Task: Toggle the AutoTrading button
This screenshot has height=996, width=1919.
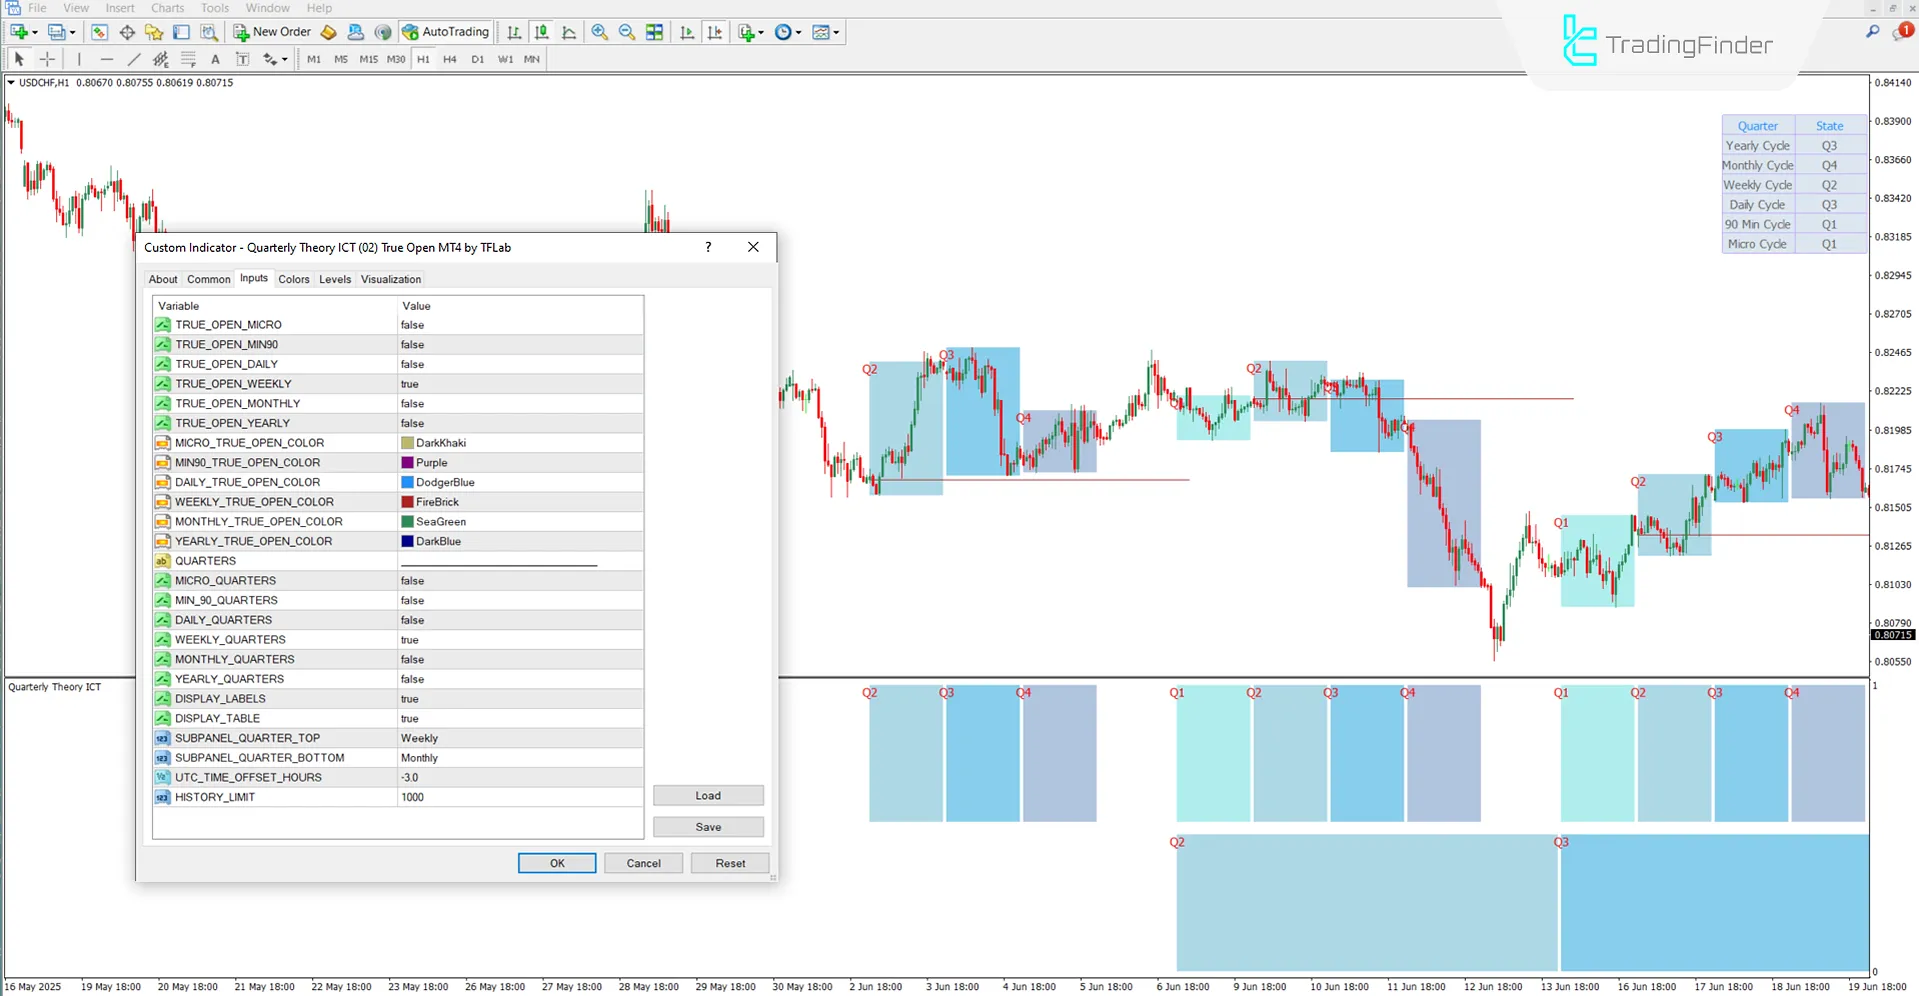Action: click(446, 32)
